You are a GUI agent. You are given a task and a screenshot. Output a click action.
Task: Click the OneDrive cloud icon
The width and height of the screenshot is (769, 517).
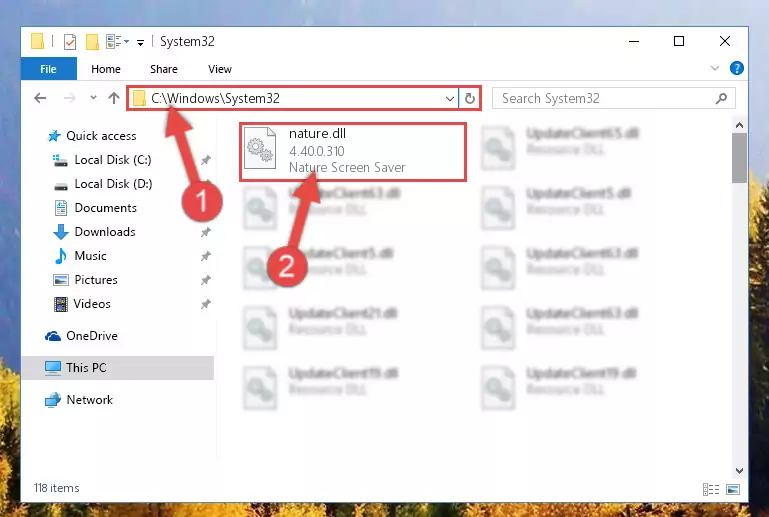point(53,336)
